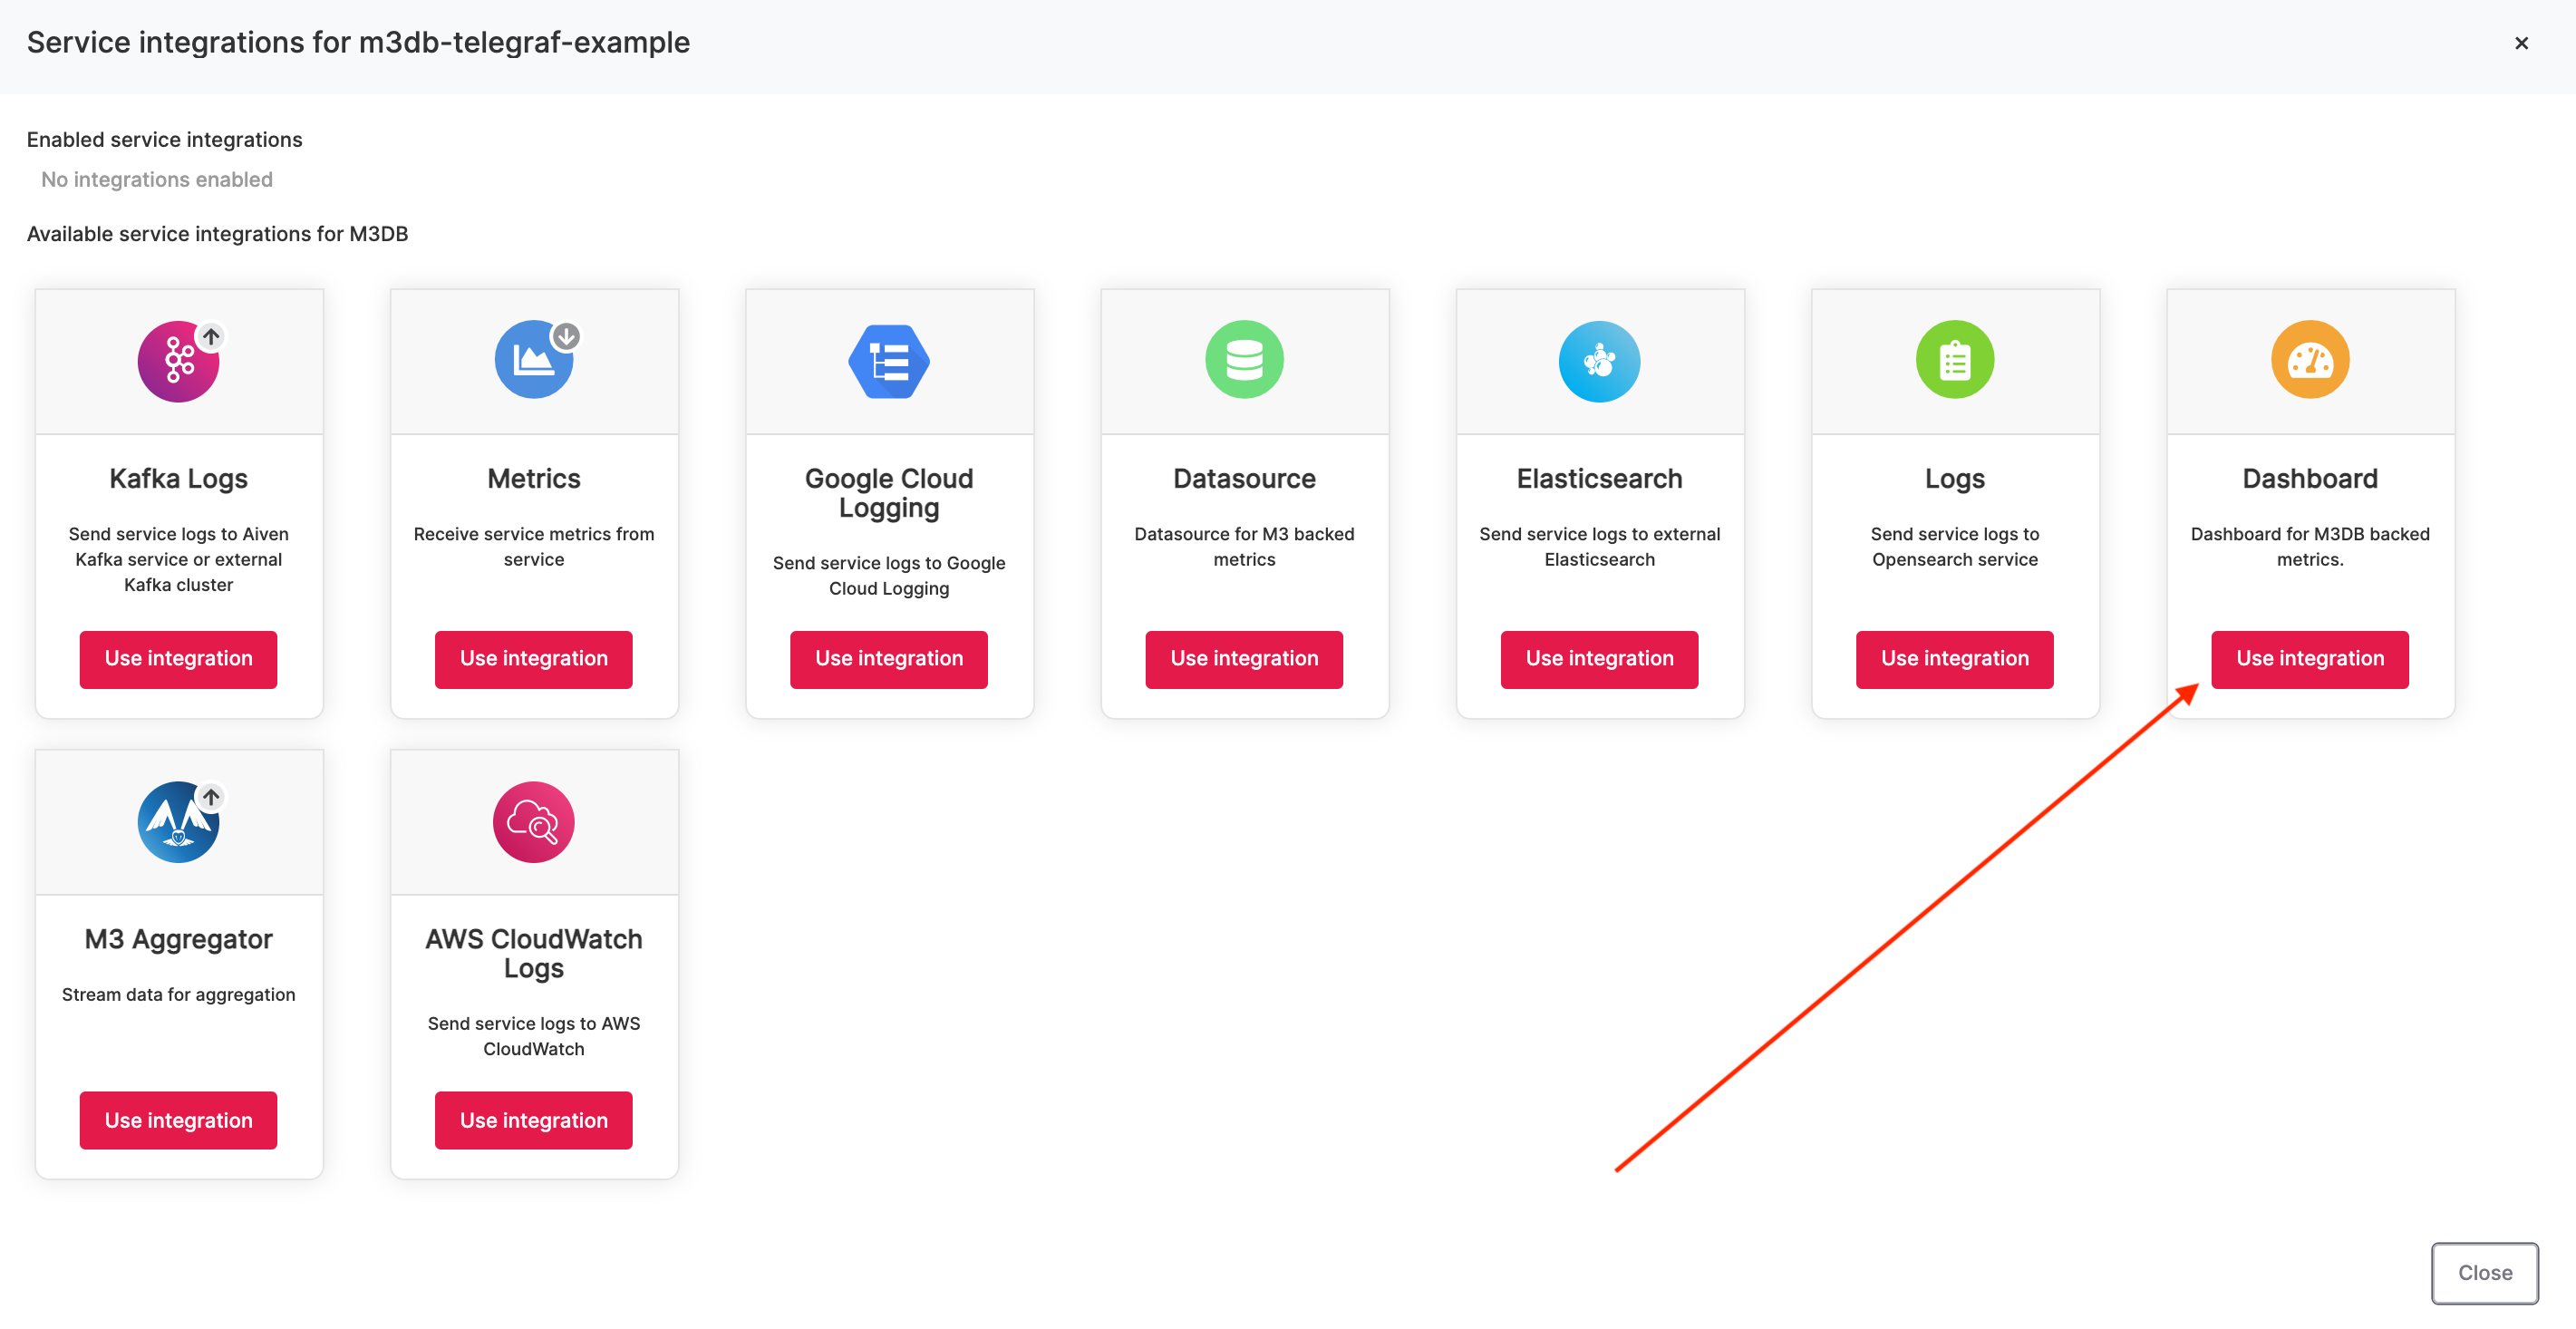Click the up-arrow badge on Kafka Logs icon
The height and width of the screenshot is (1329, 2576).
(x=211, y=336)
